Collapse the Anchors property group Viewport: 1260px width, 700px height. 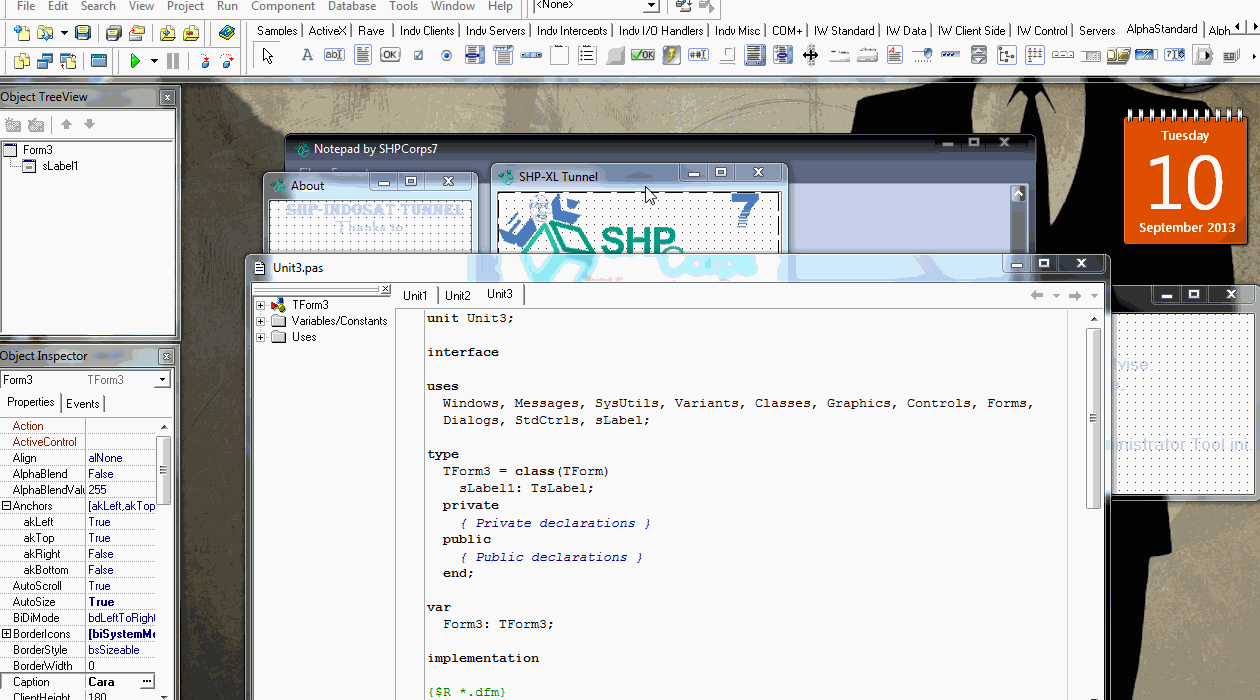point(6,506)
